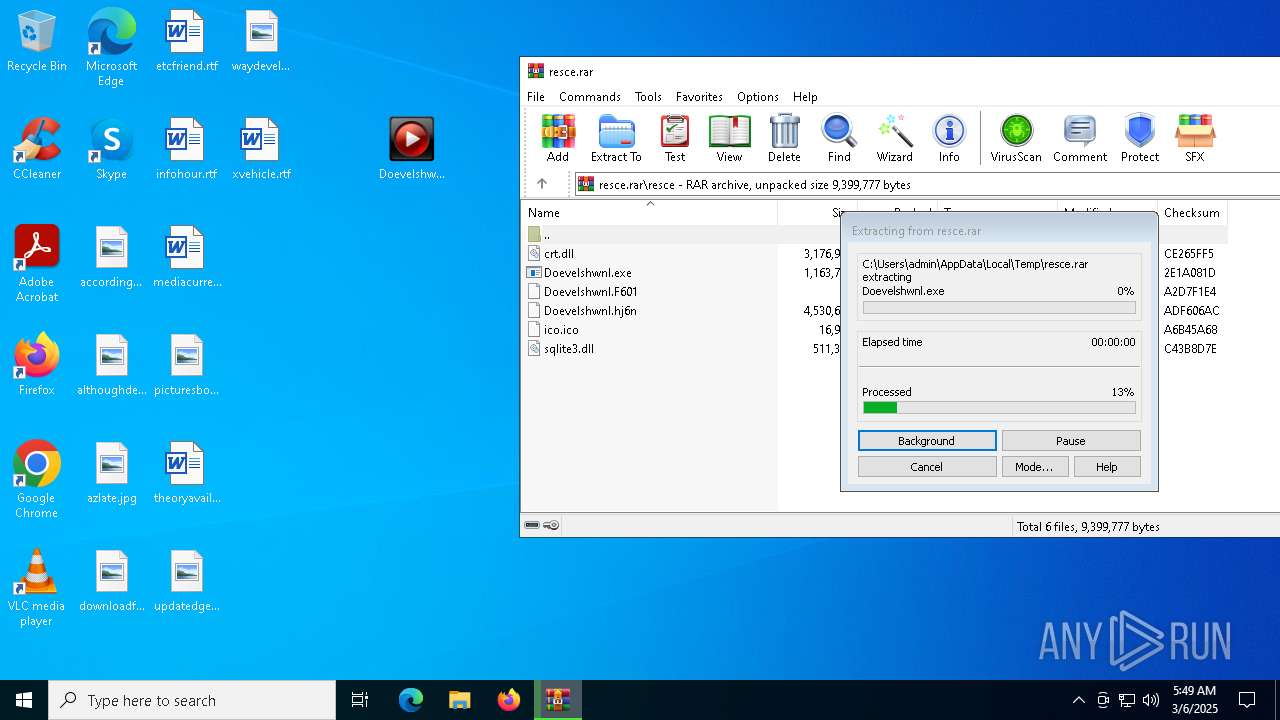1280x720 pixels.
Task: Open the Options menu
Action: click(758, 97)
